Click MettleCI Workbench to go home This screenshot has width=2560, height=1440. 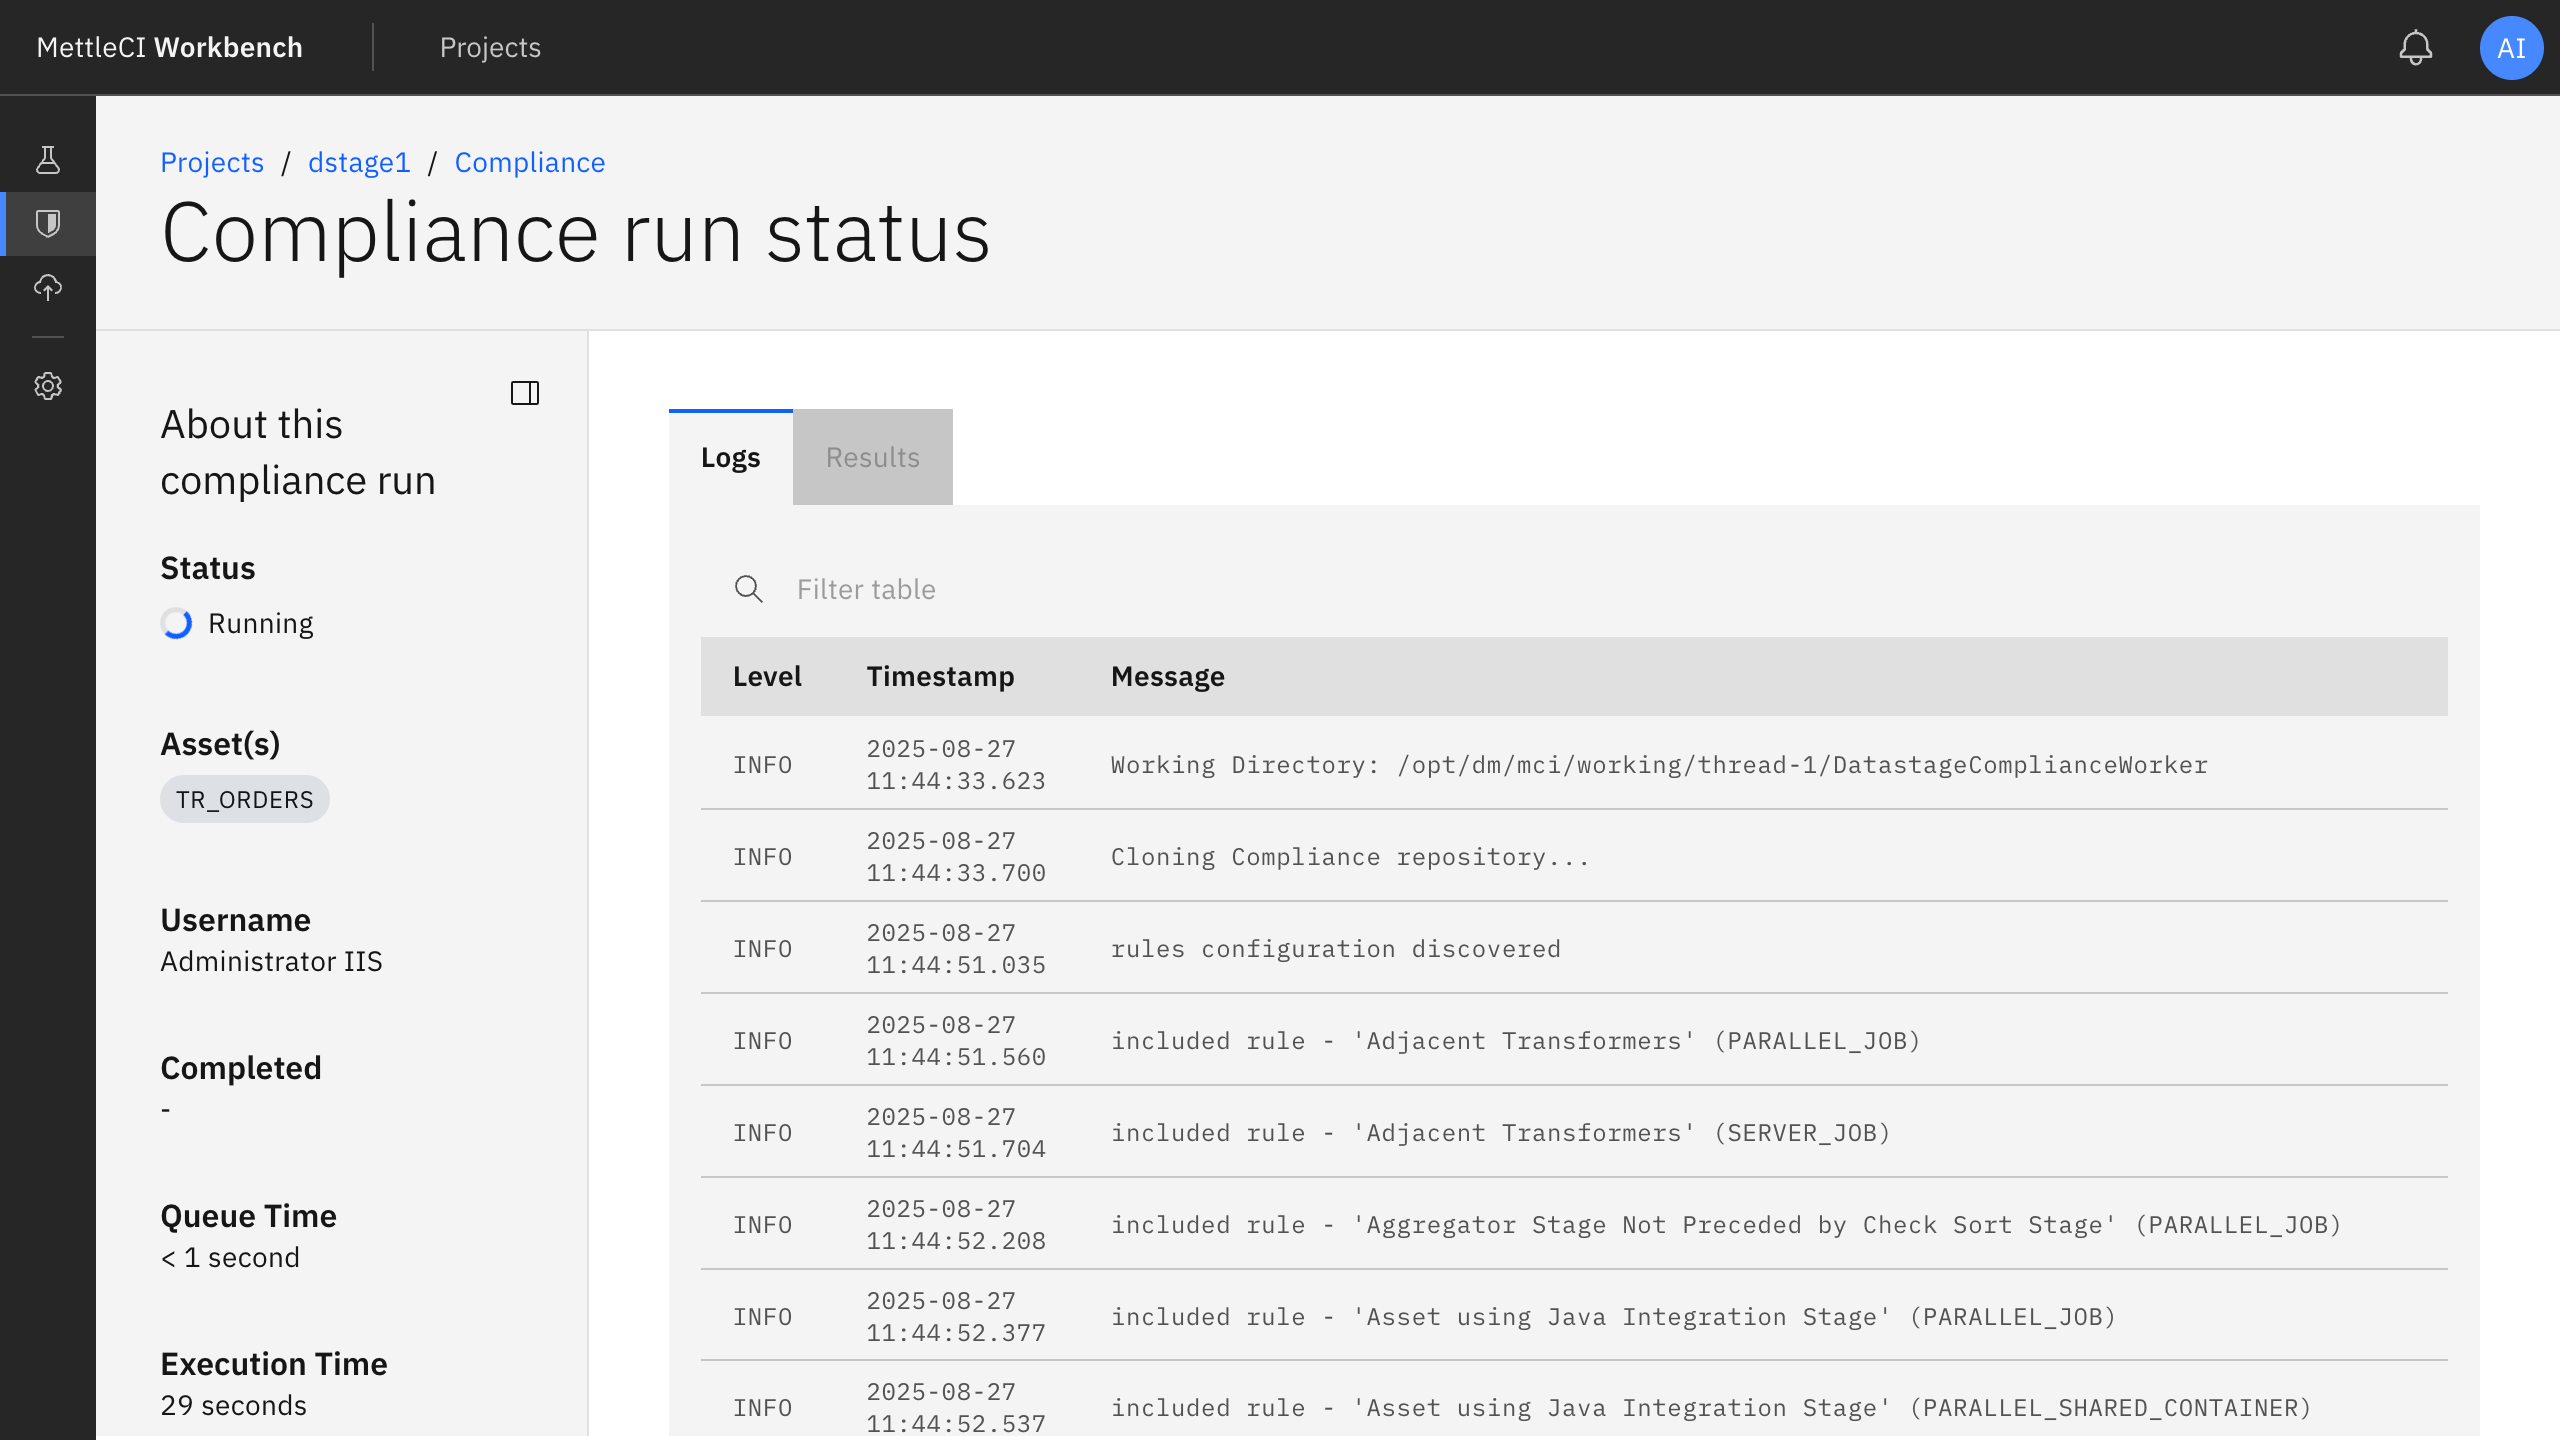[x=169, y=47]
